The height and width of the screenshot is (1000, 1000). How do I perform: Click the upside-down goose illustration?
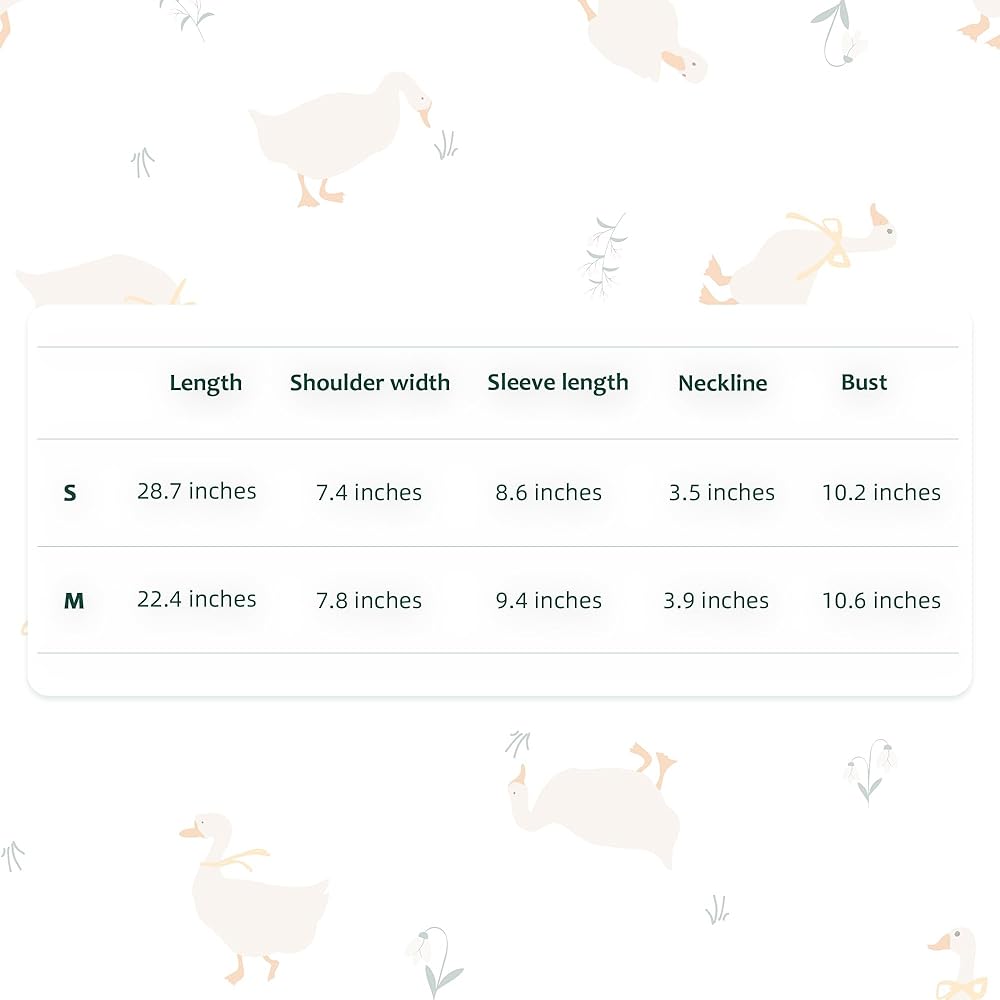point(595,800)
